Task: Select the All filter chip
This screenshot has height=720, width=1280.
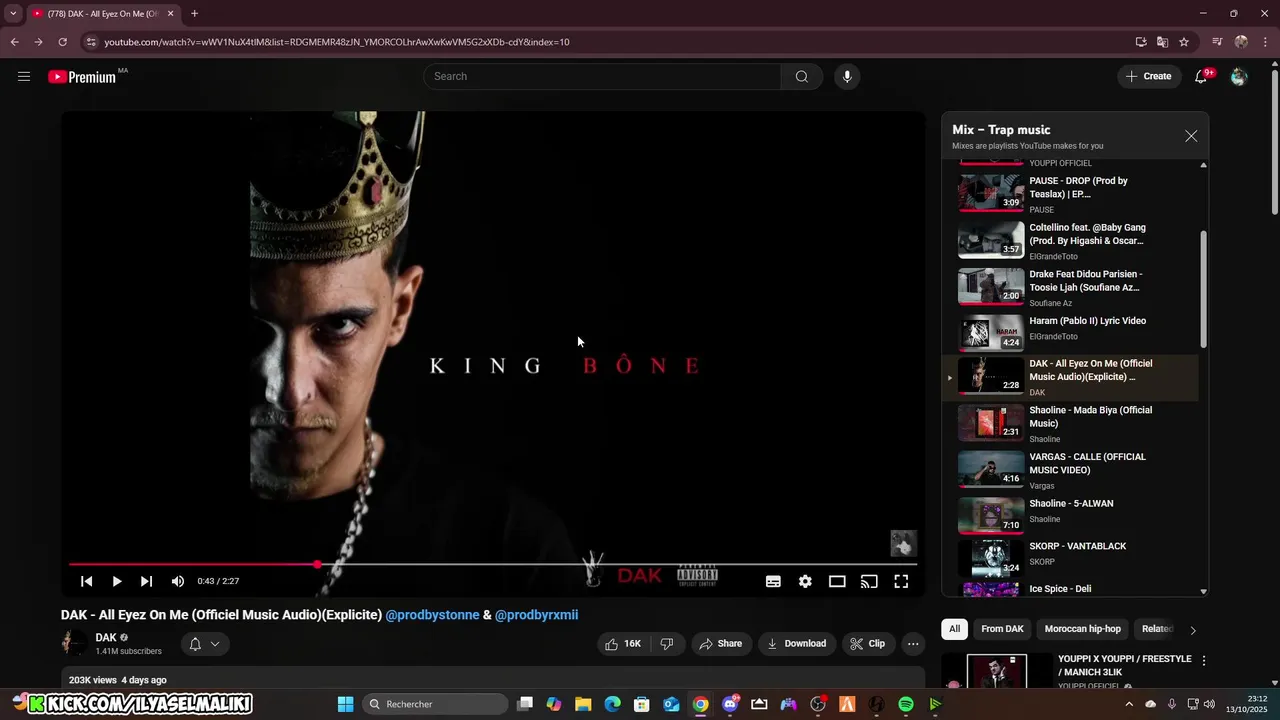Action: click(954, 629)
